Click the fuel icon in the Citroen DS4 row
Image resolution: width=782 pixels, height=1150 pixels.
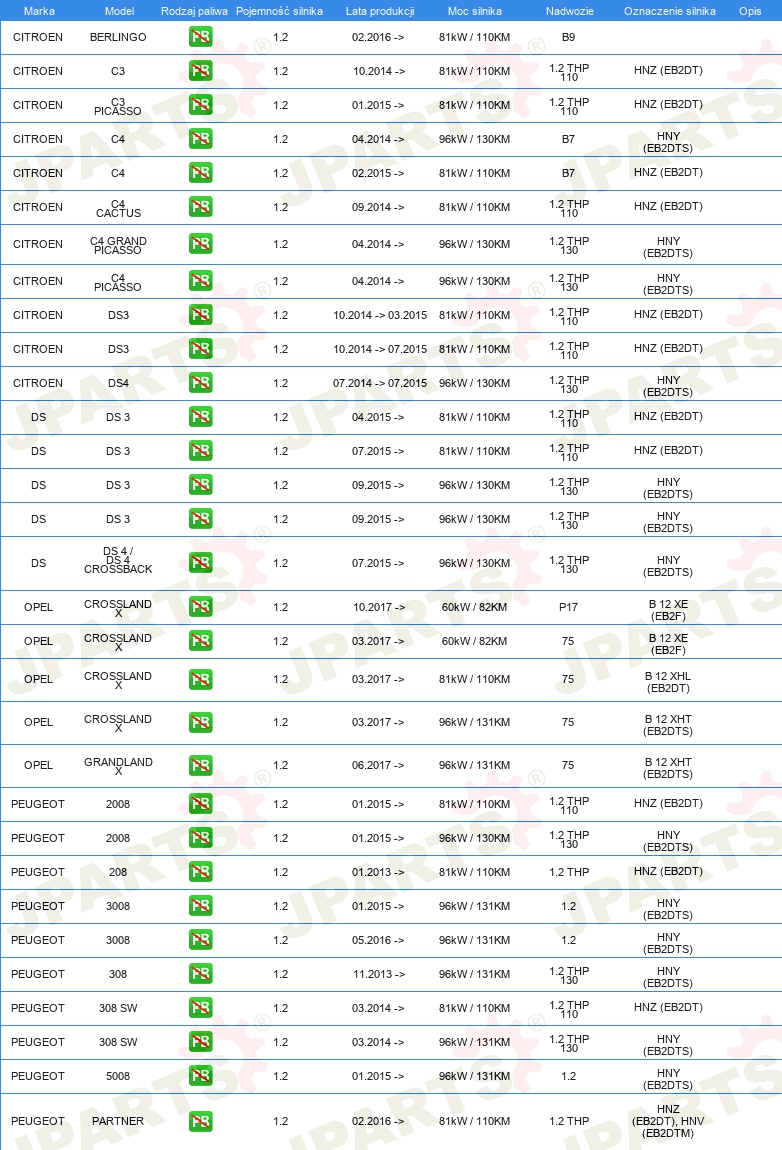[x=200, y=383]
